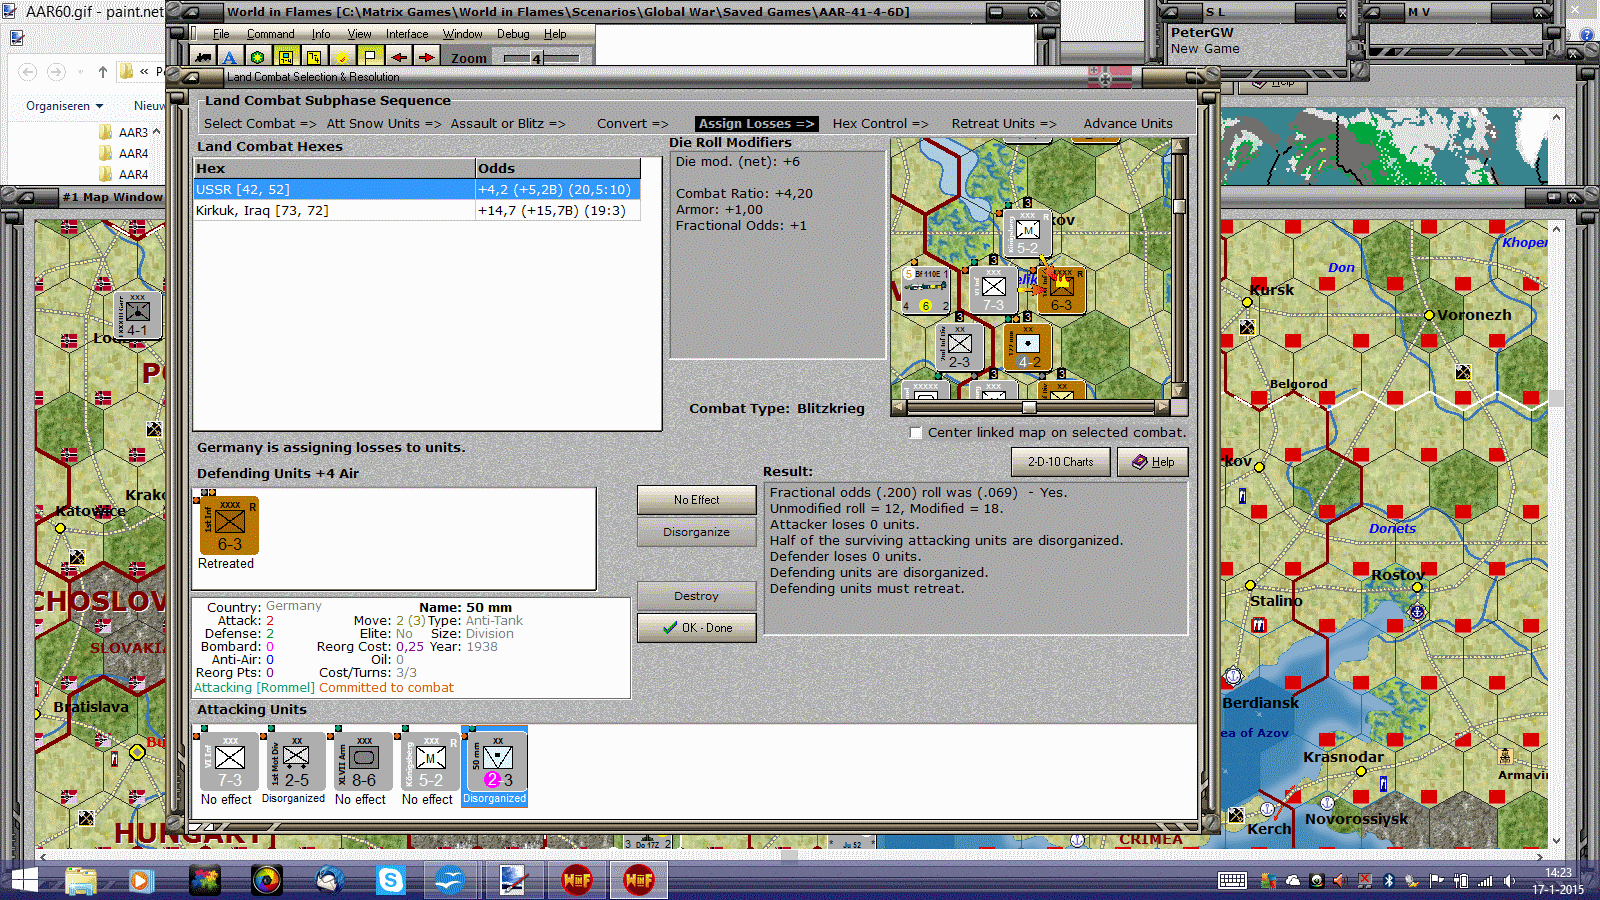Click the blue letter A toolbar icon

230,57
